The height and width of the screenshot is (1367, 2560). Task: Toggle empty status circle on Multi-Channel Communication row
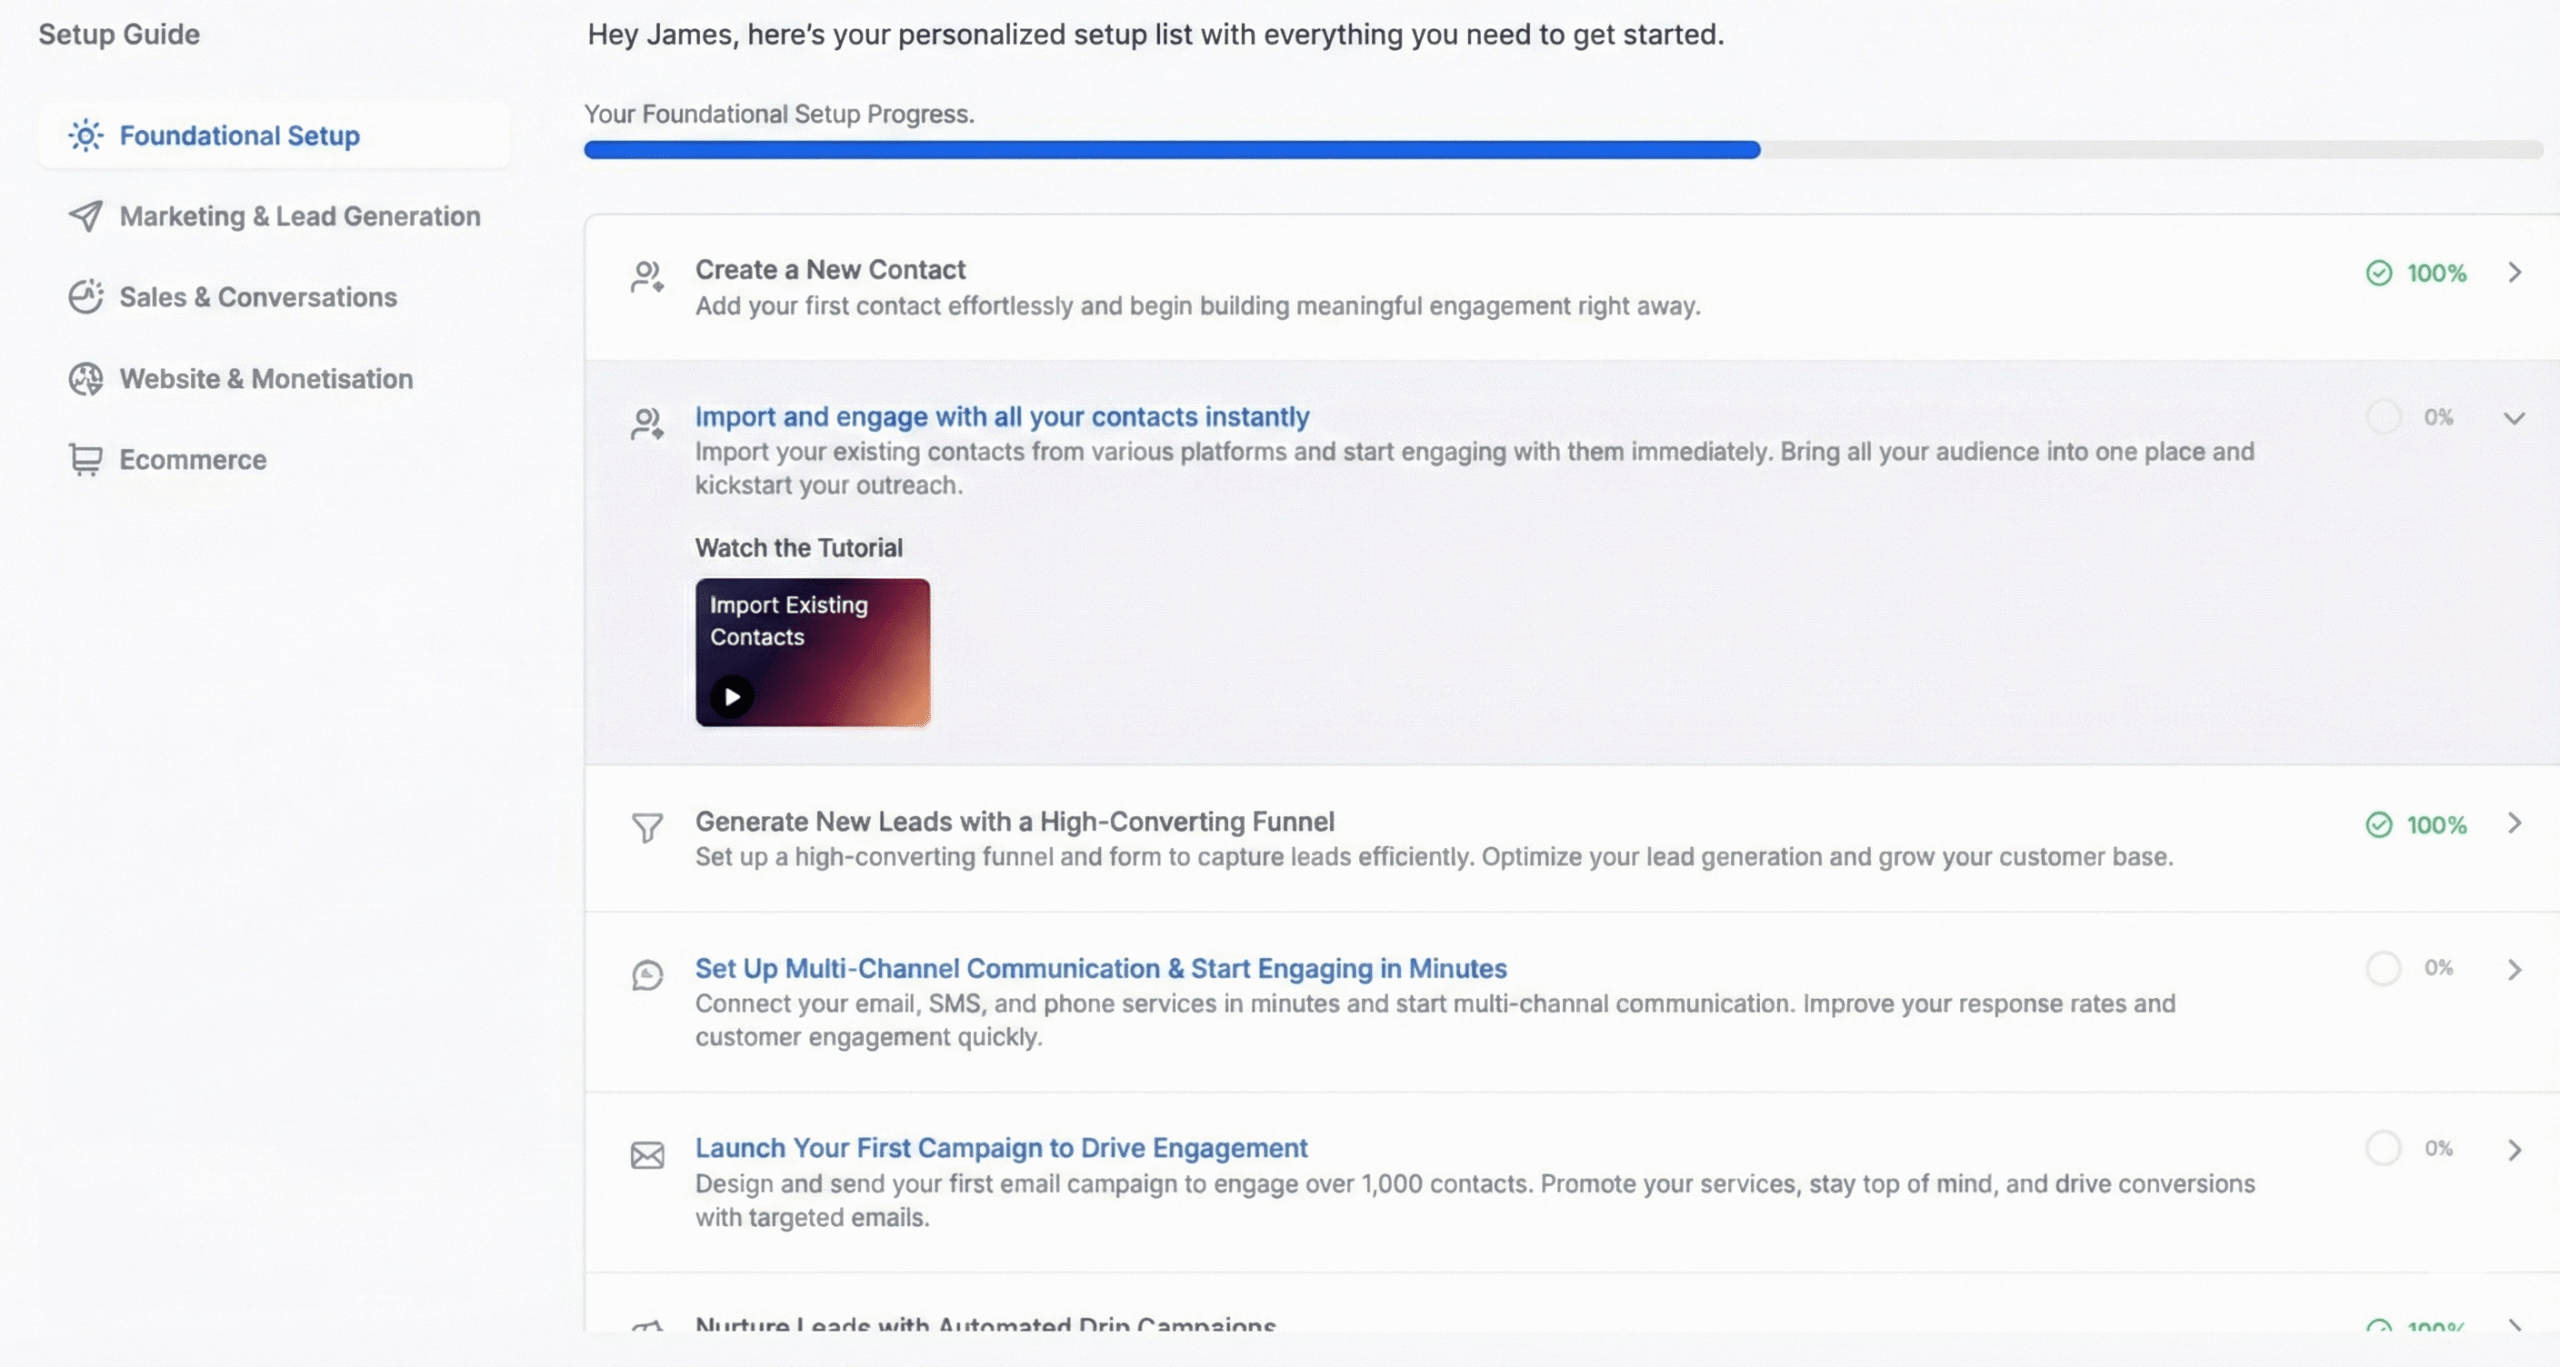(x=2383, y=968)
